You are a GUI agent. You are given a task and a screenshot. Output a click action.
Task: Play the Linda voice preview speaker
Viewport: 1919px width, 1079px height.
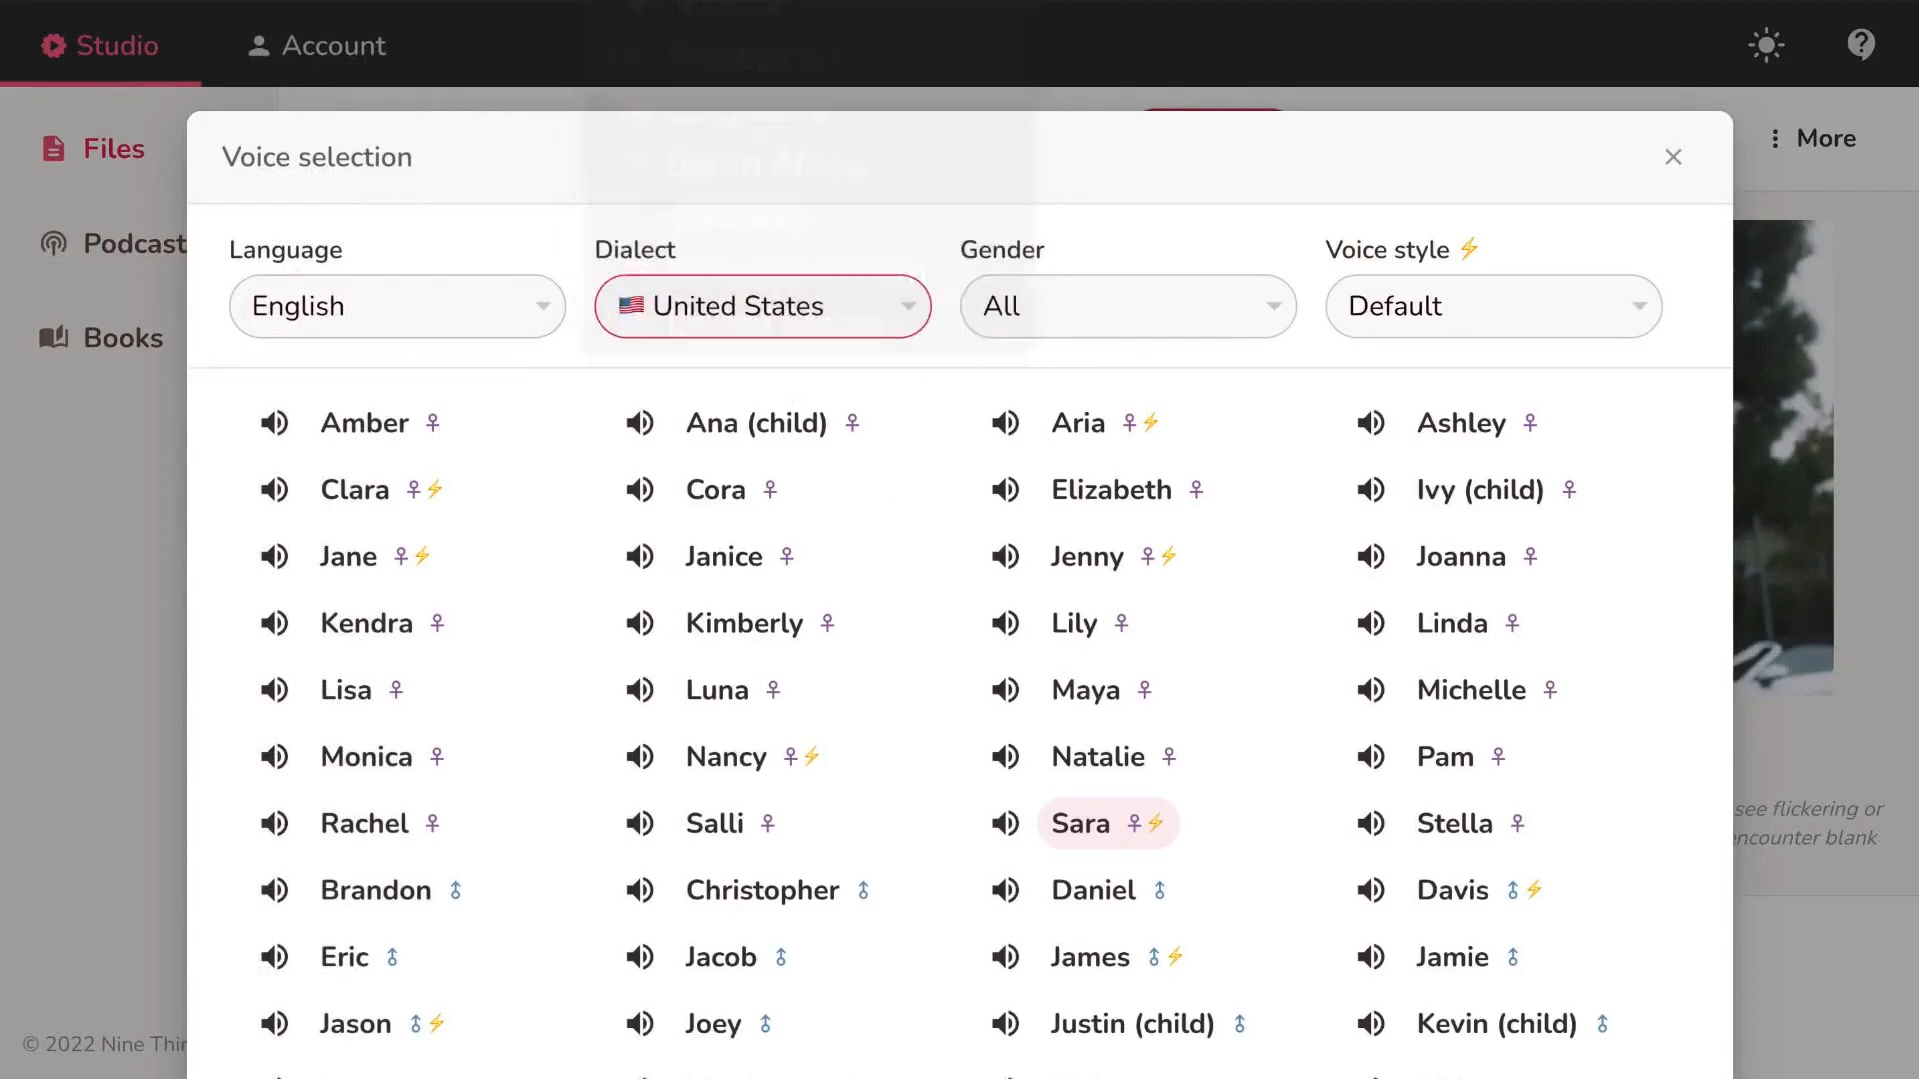[x=1371, y=624]
